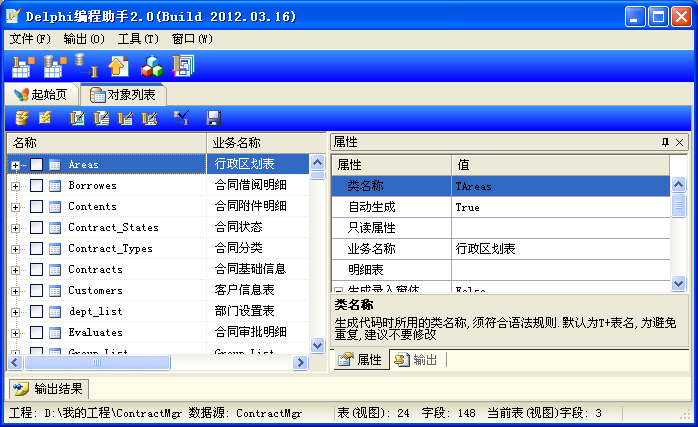698x427 pixels.
Task: Expand the Contract_Types node
Action: pyautogui.click(x=16, y=249)
